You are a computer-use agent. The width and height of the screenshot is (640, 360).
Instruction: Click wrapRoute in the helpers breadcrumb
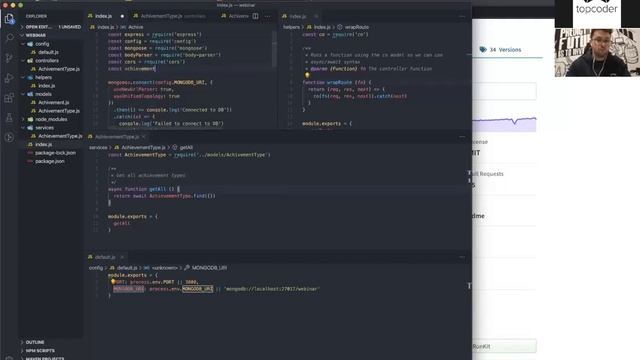click(356, 27)
